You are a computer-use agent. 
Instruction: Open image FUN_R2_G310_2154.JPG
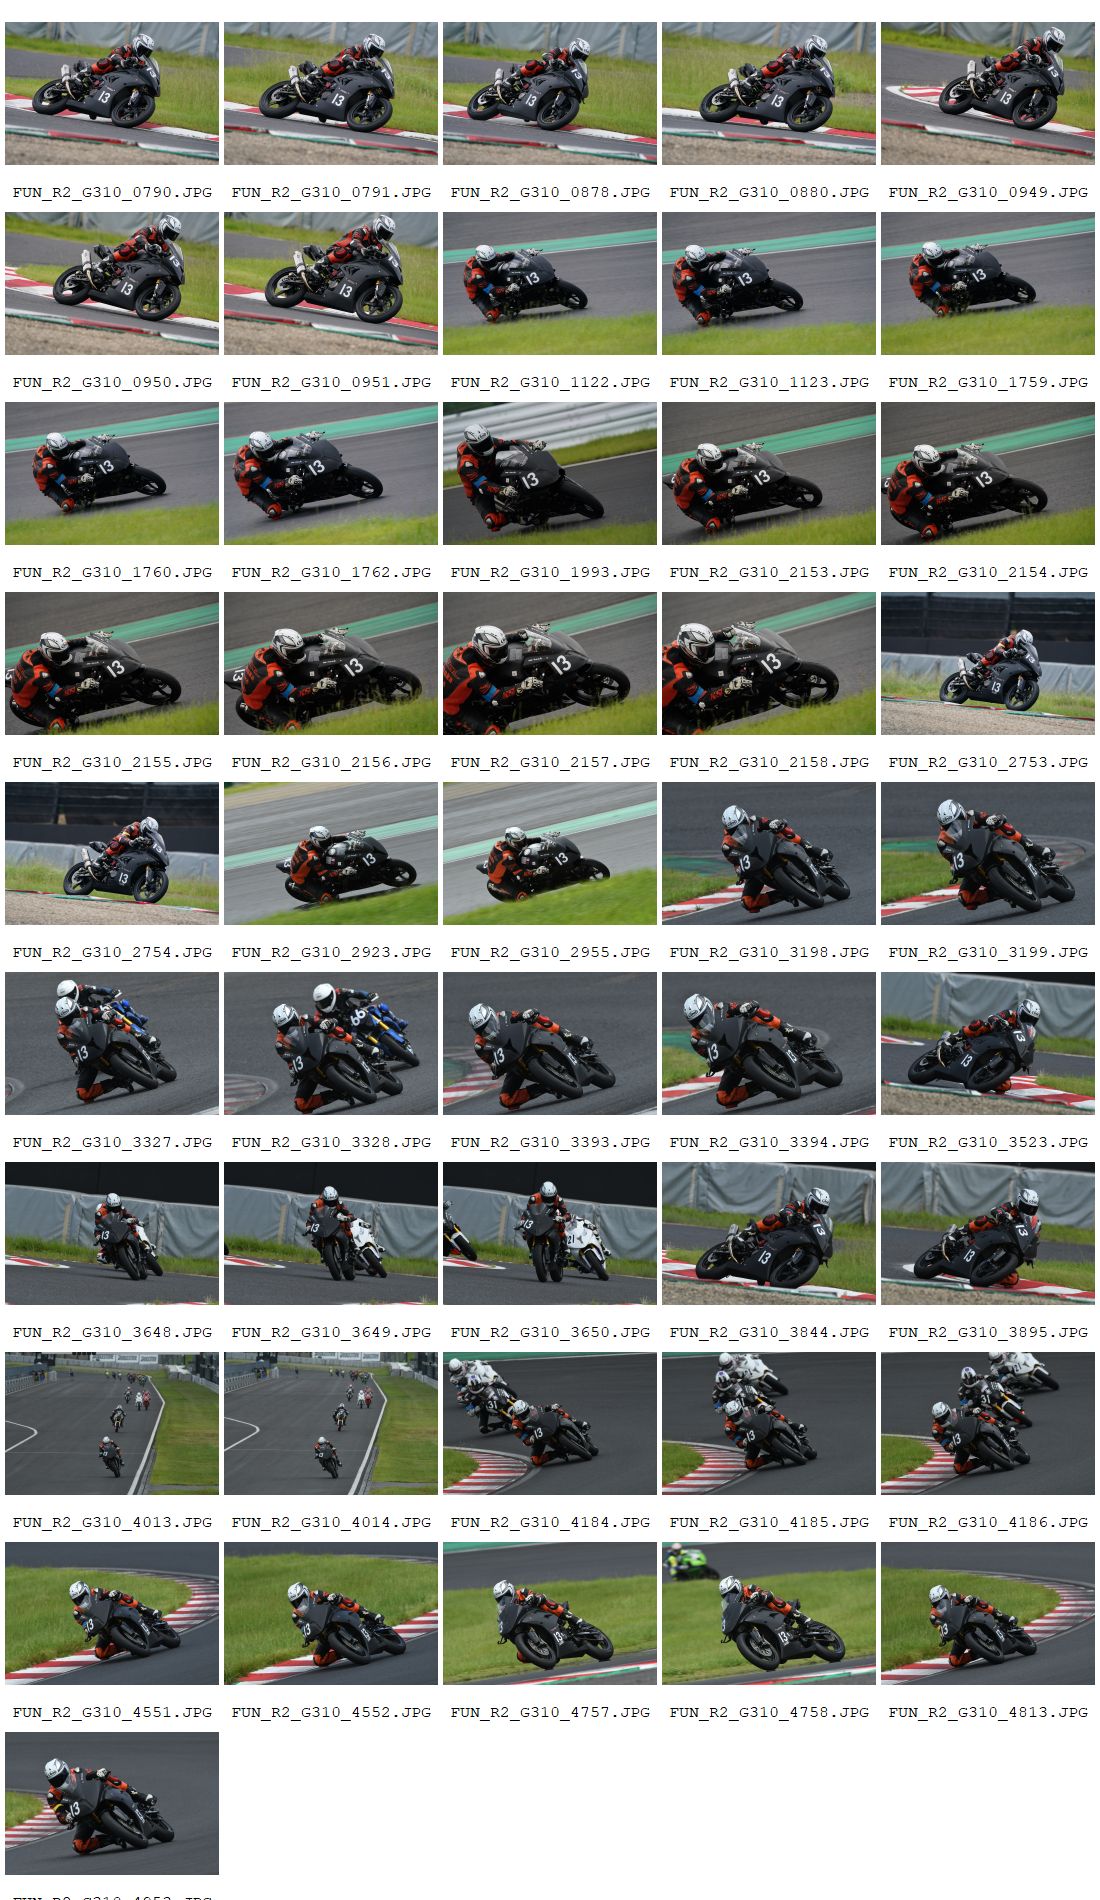(988, 473)
